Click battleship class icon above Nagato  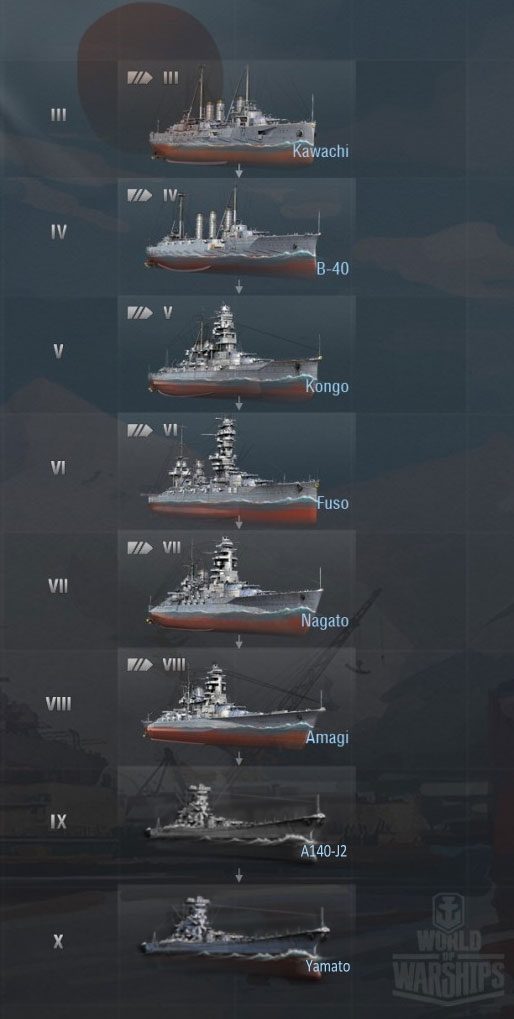[x=140, y=547]
